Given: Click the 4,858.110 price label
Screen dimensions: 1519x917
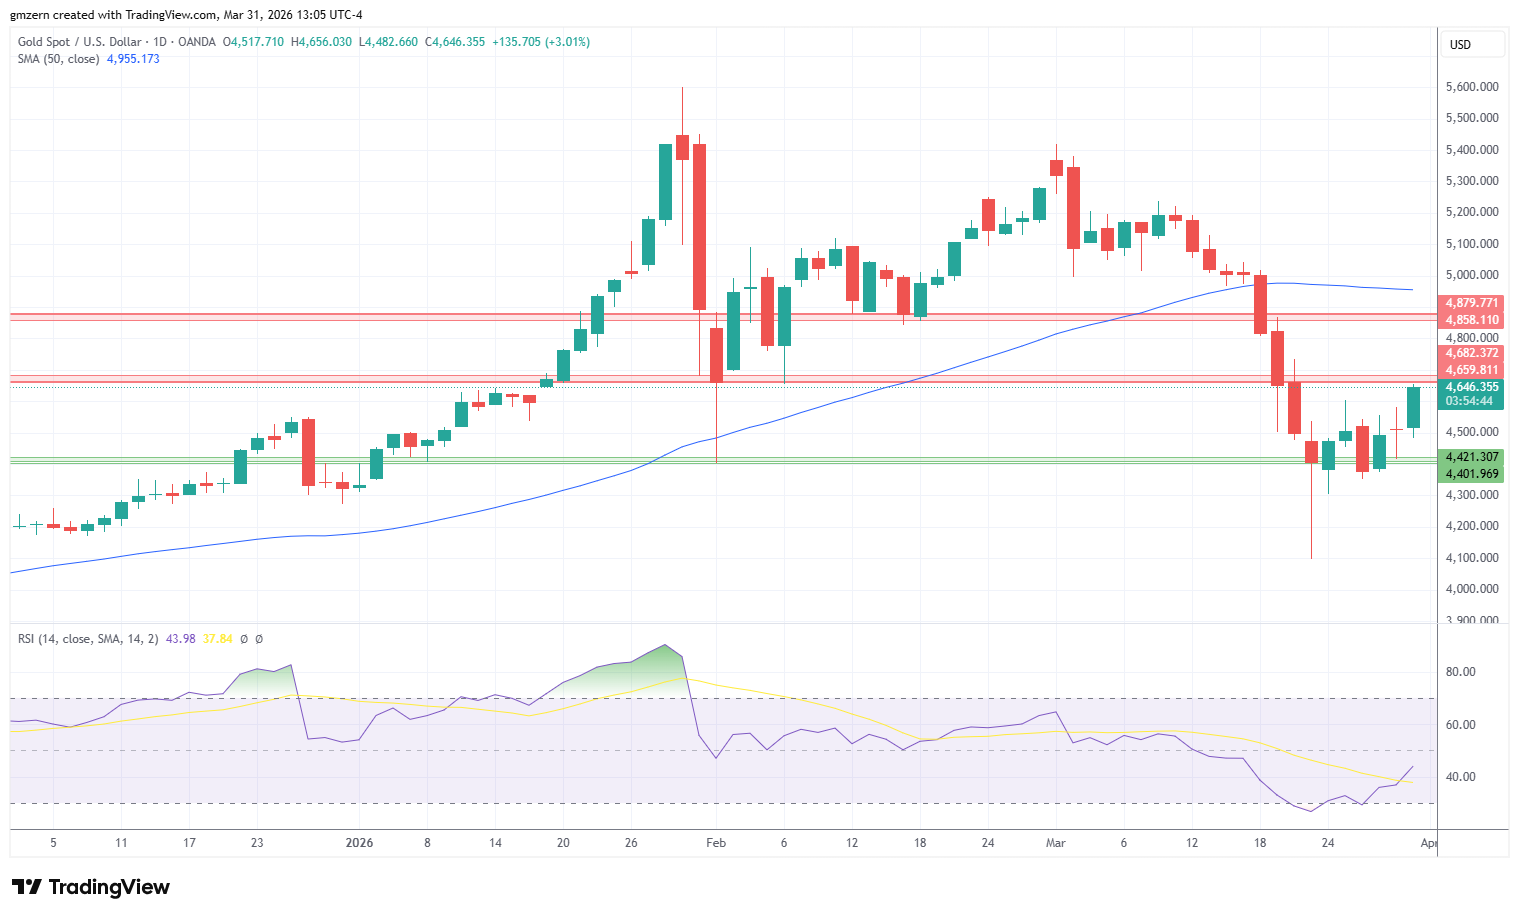Looking at the screenshot, I should tap(1470, 320).
